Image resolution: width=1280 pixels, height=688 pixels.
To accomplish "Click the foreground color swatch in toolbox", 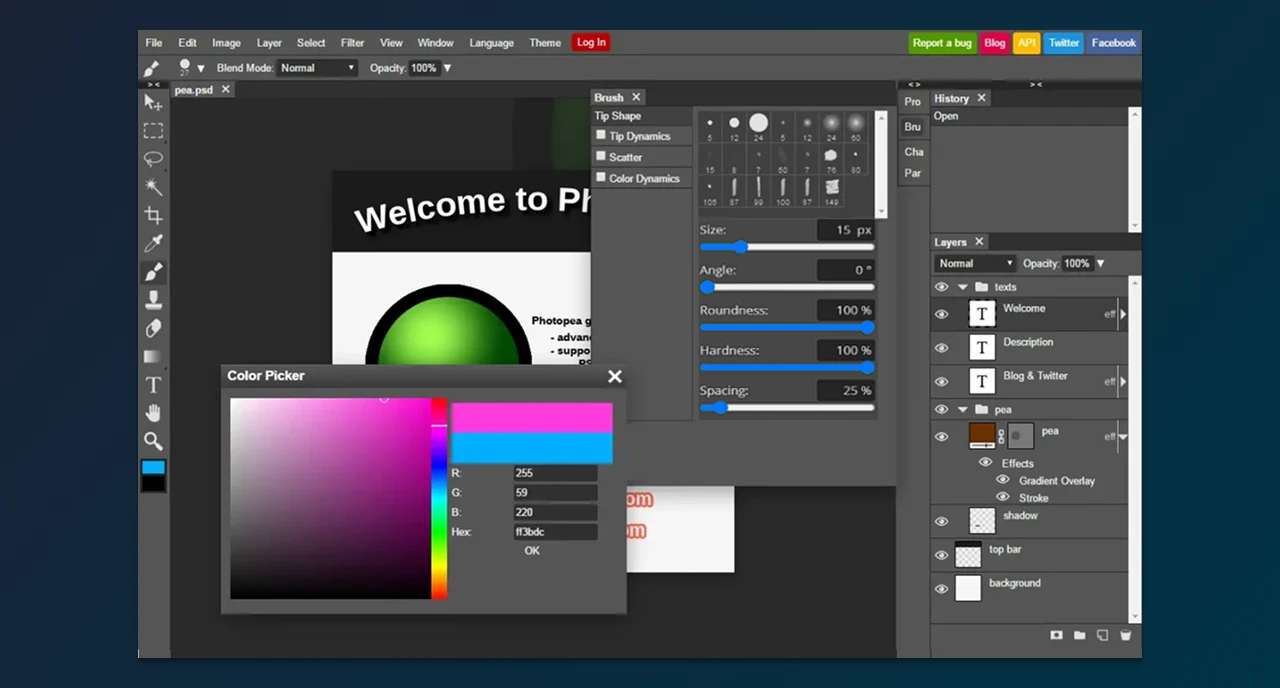I will pos(153,467).
